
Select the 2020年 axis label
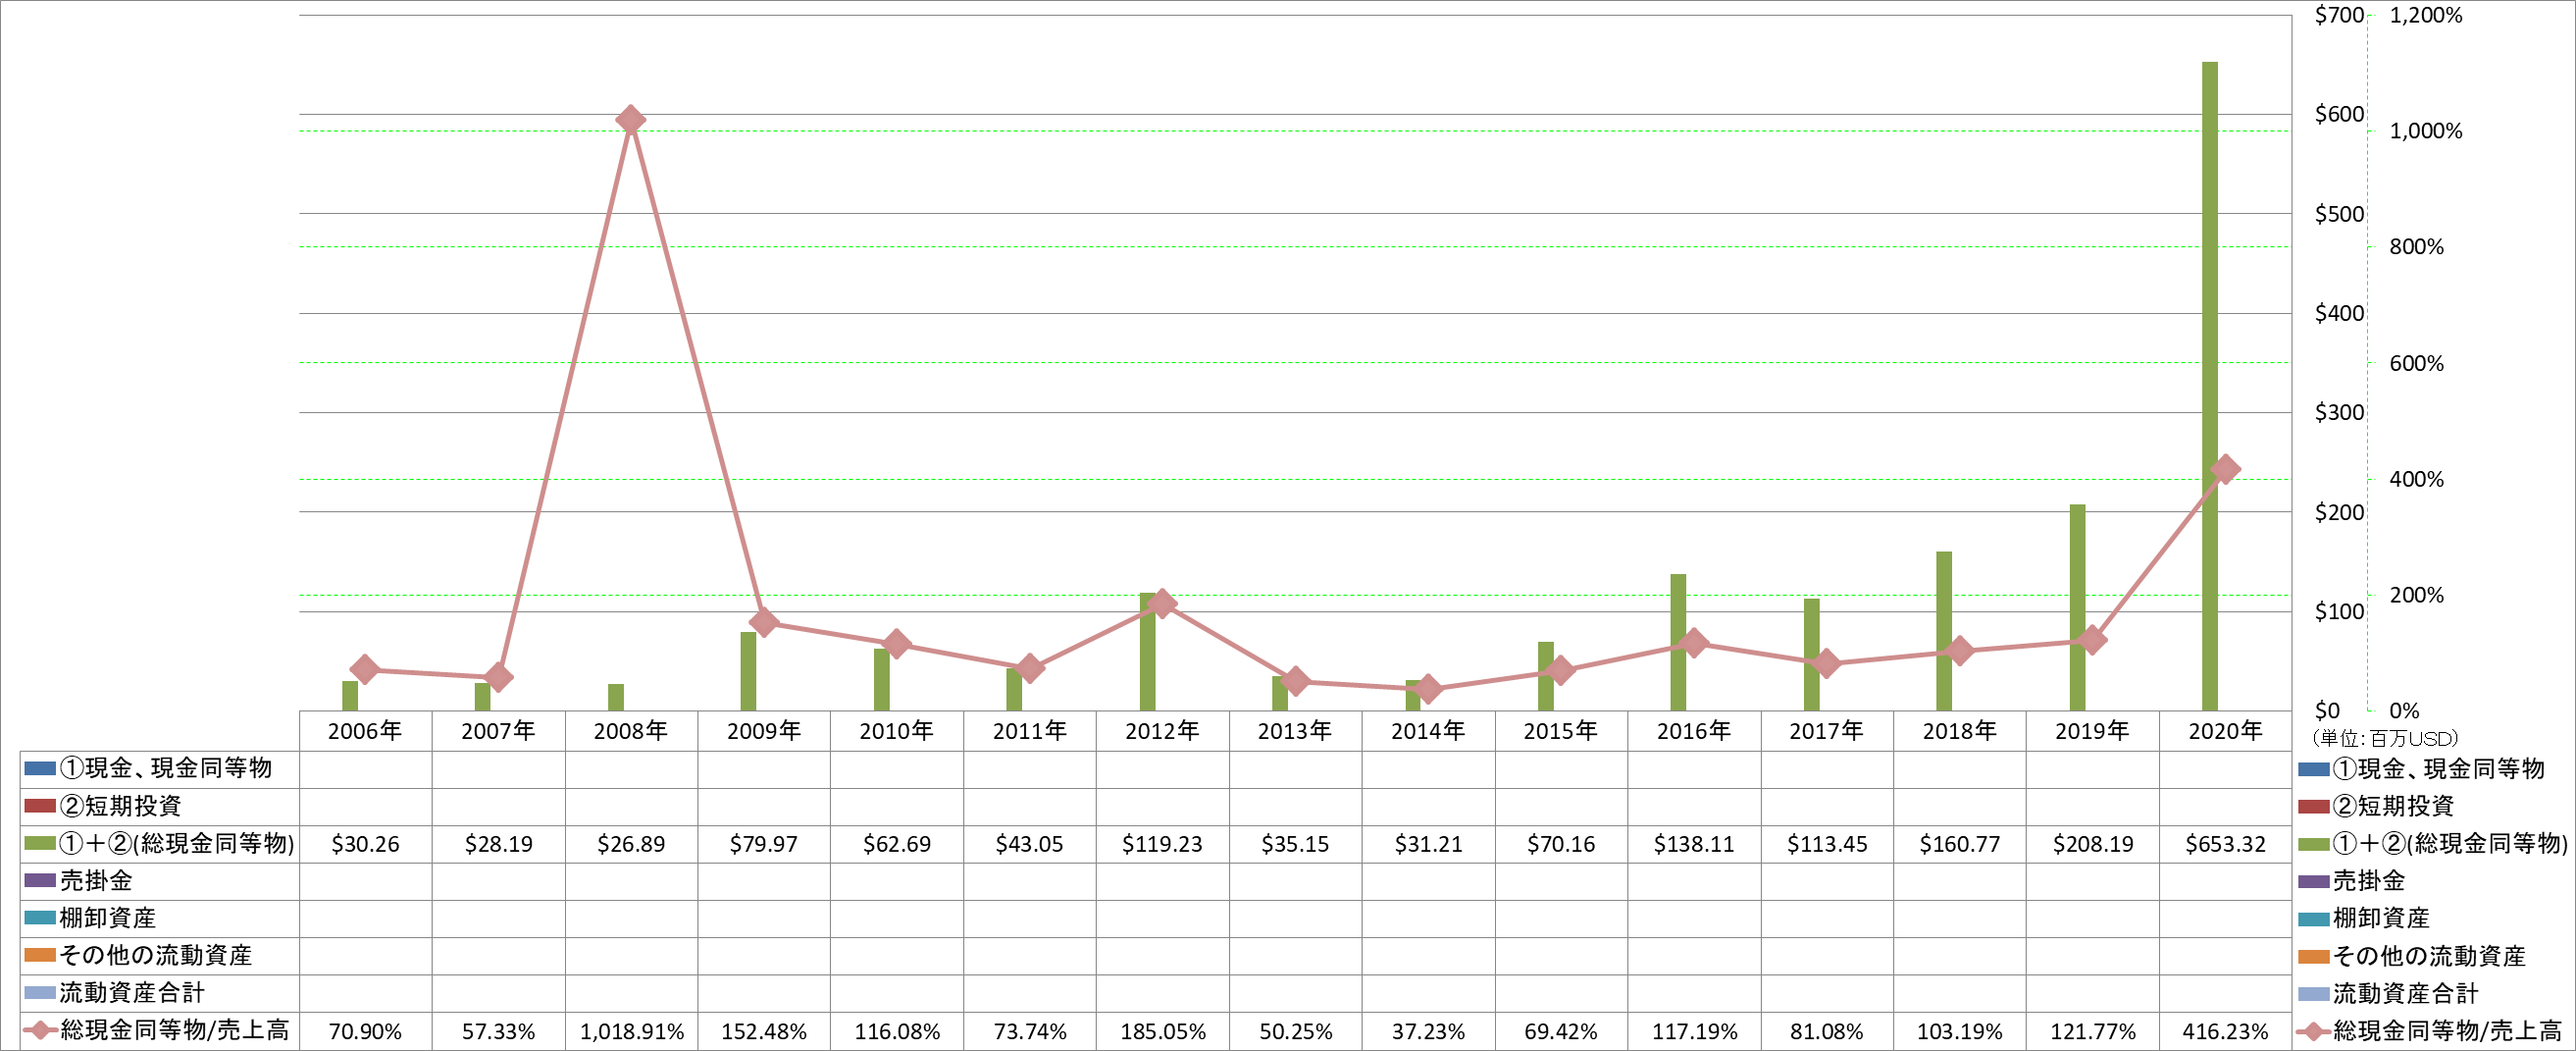click(2226, 731)
